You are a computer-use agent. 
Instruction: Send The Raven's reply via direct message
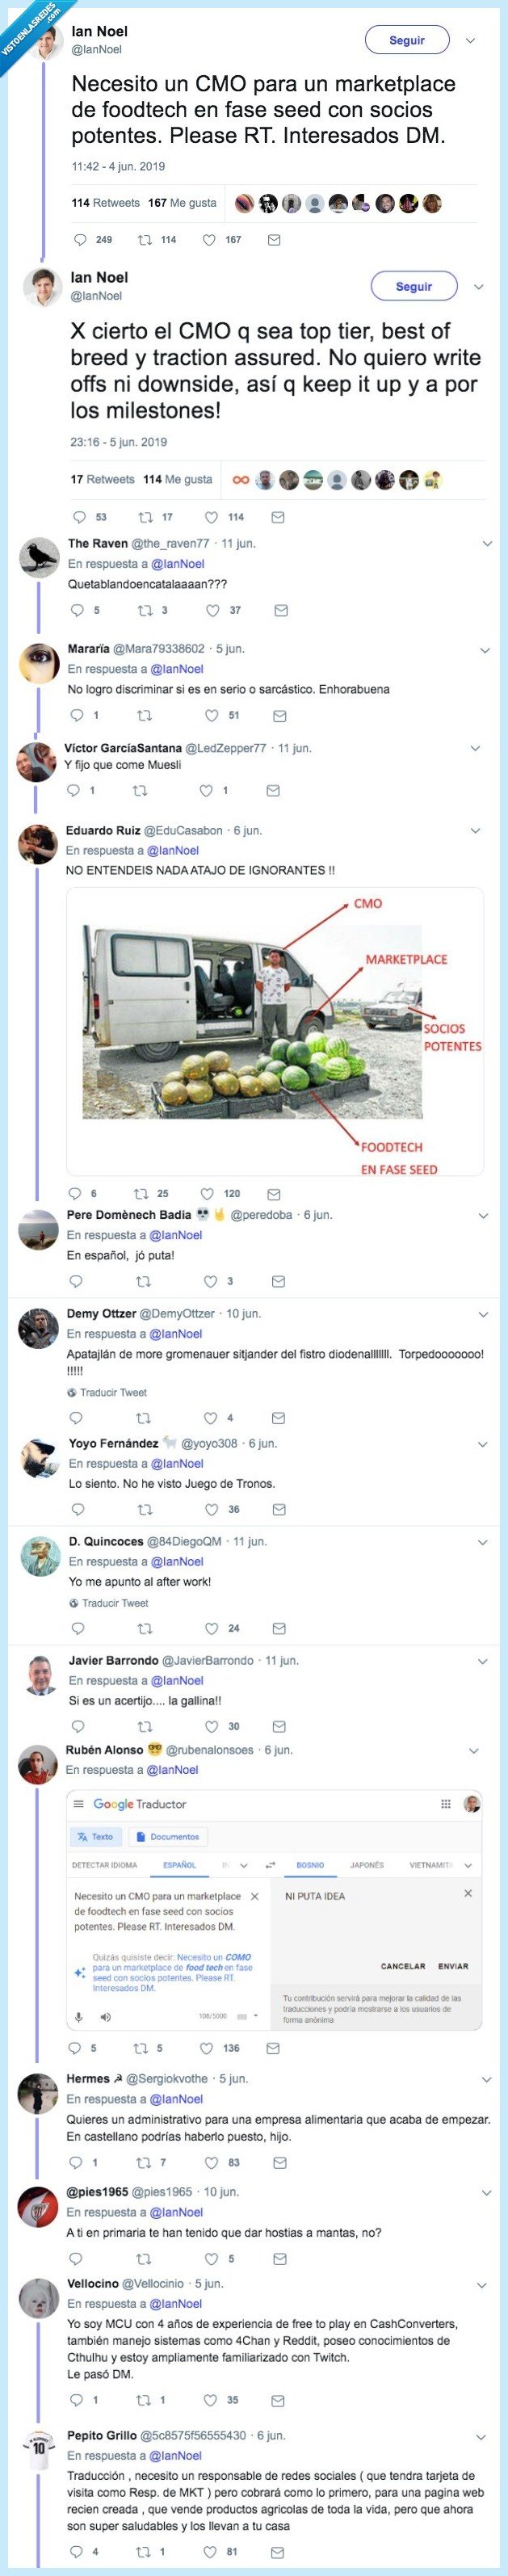[x=281, y=610]
